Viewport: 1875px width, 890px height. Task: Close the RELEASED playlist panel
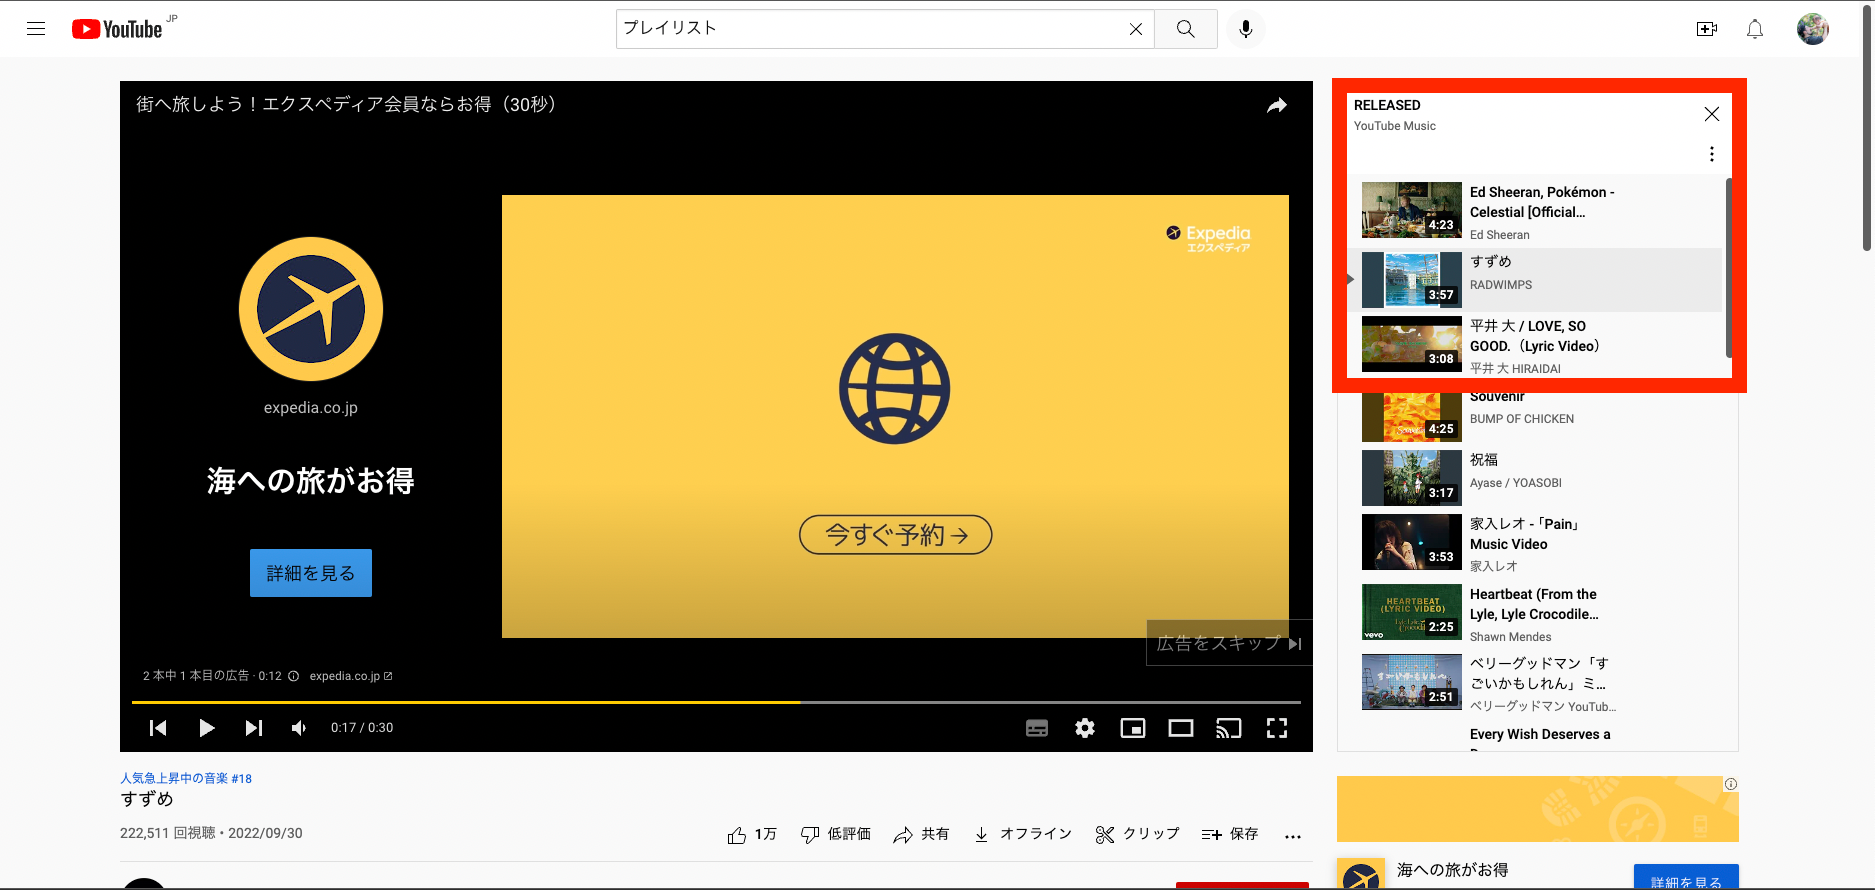[1712, 114]
